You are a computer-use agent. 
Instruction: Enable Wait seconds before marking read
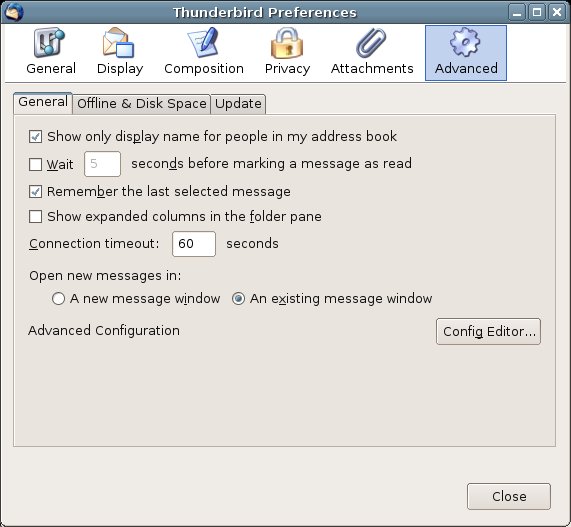[35, 164]
